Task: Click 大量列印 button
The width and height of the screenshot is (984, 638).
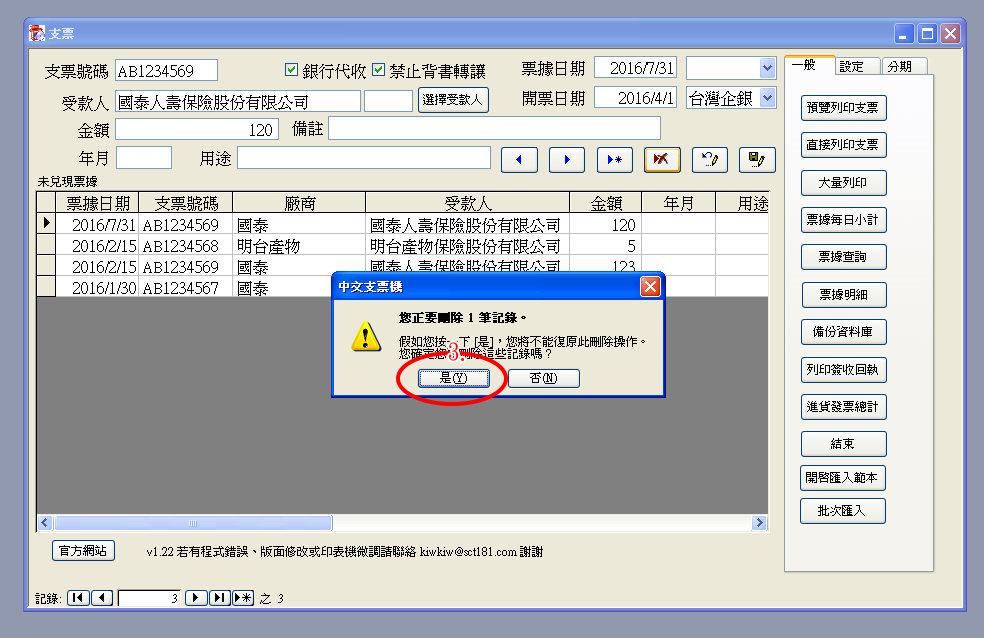Action: [x=843, y=183]
